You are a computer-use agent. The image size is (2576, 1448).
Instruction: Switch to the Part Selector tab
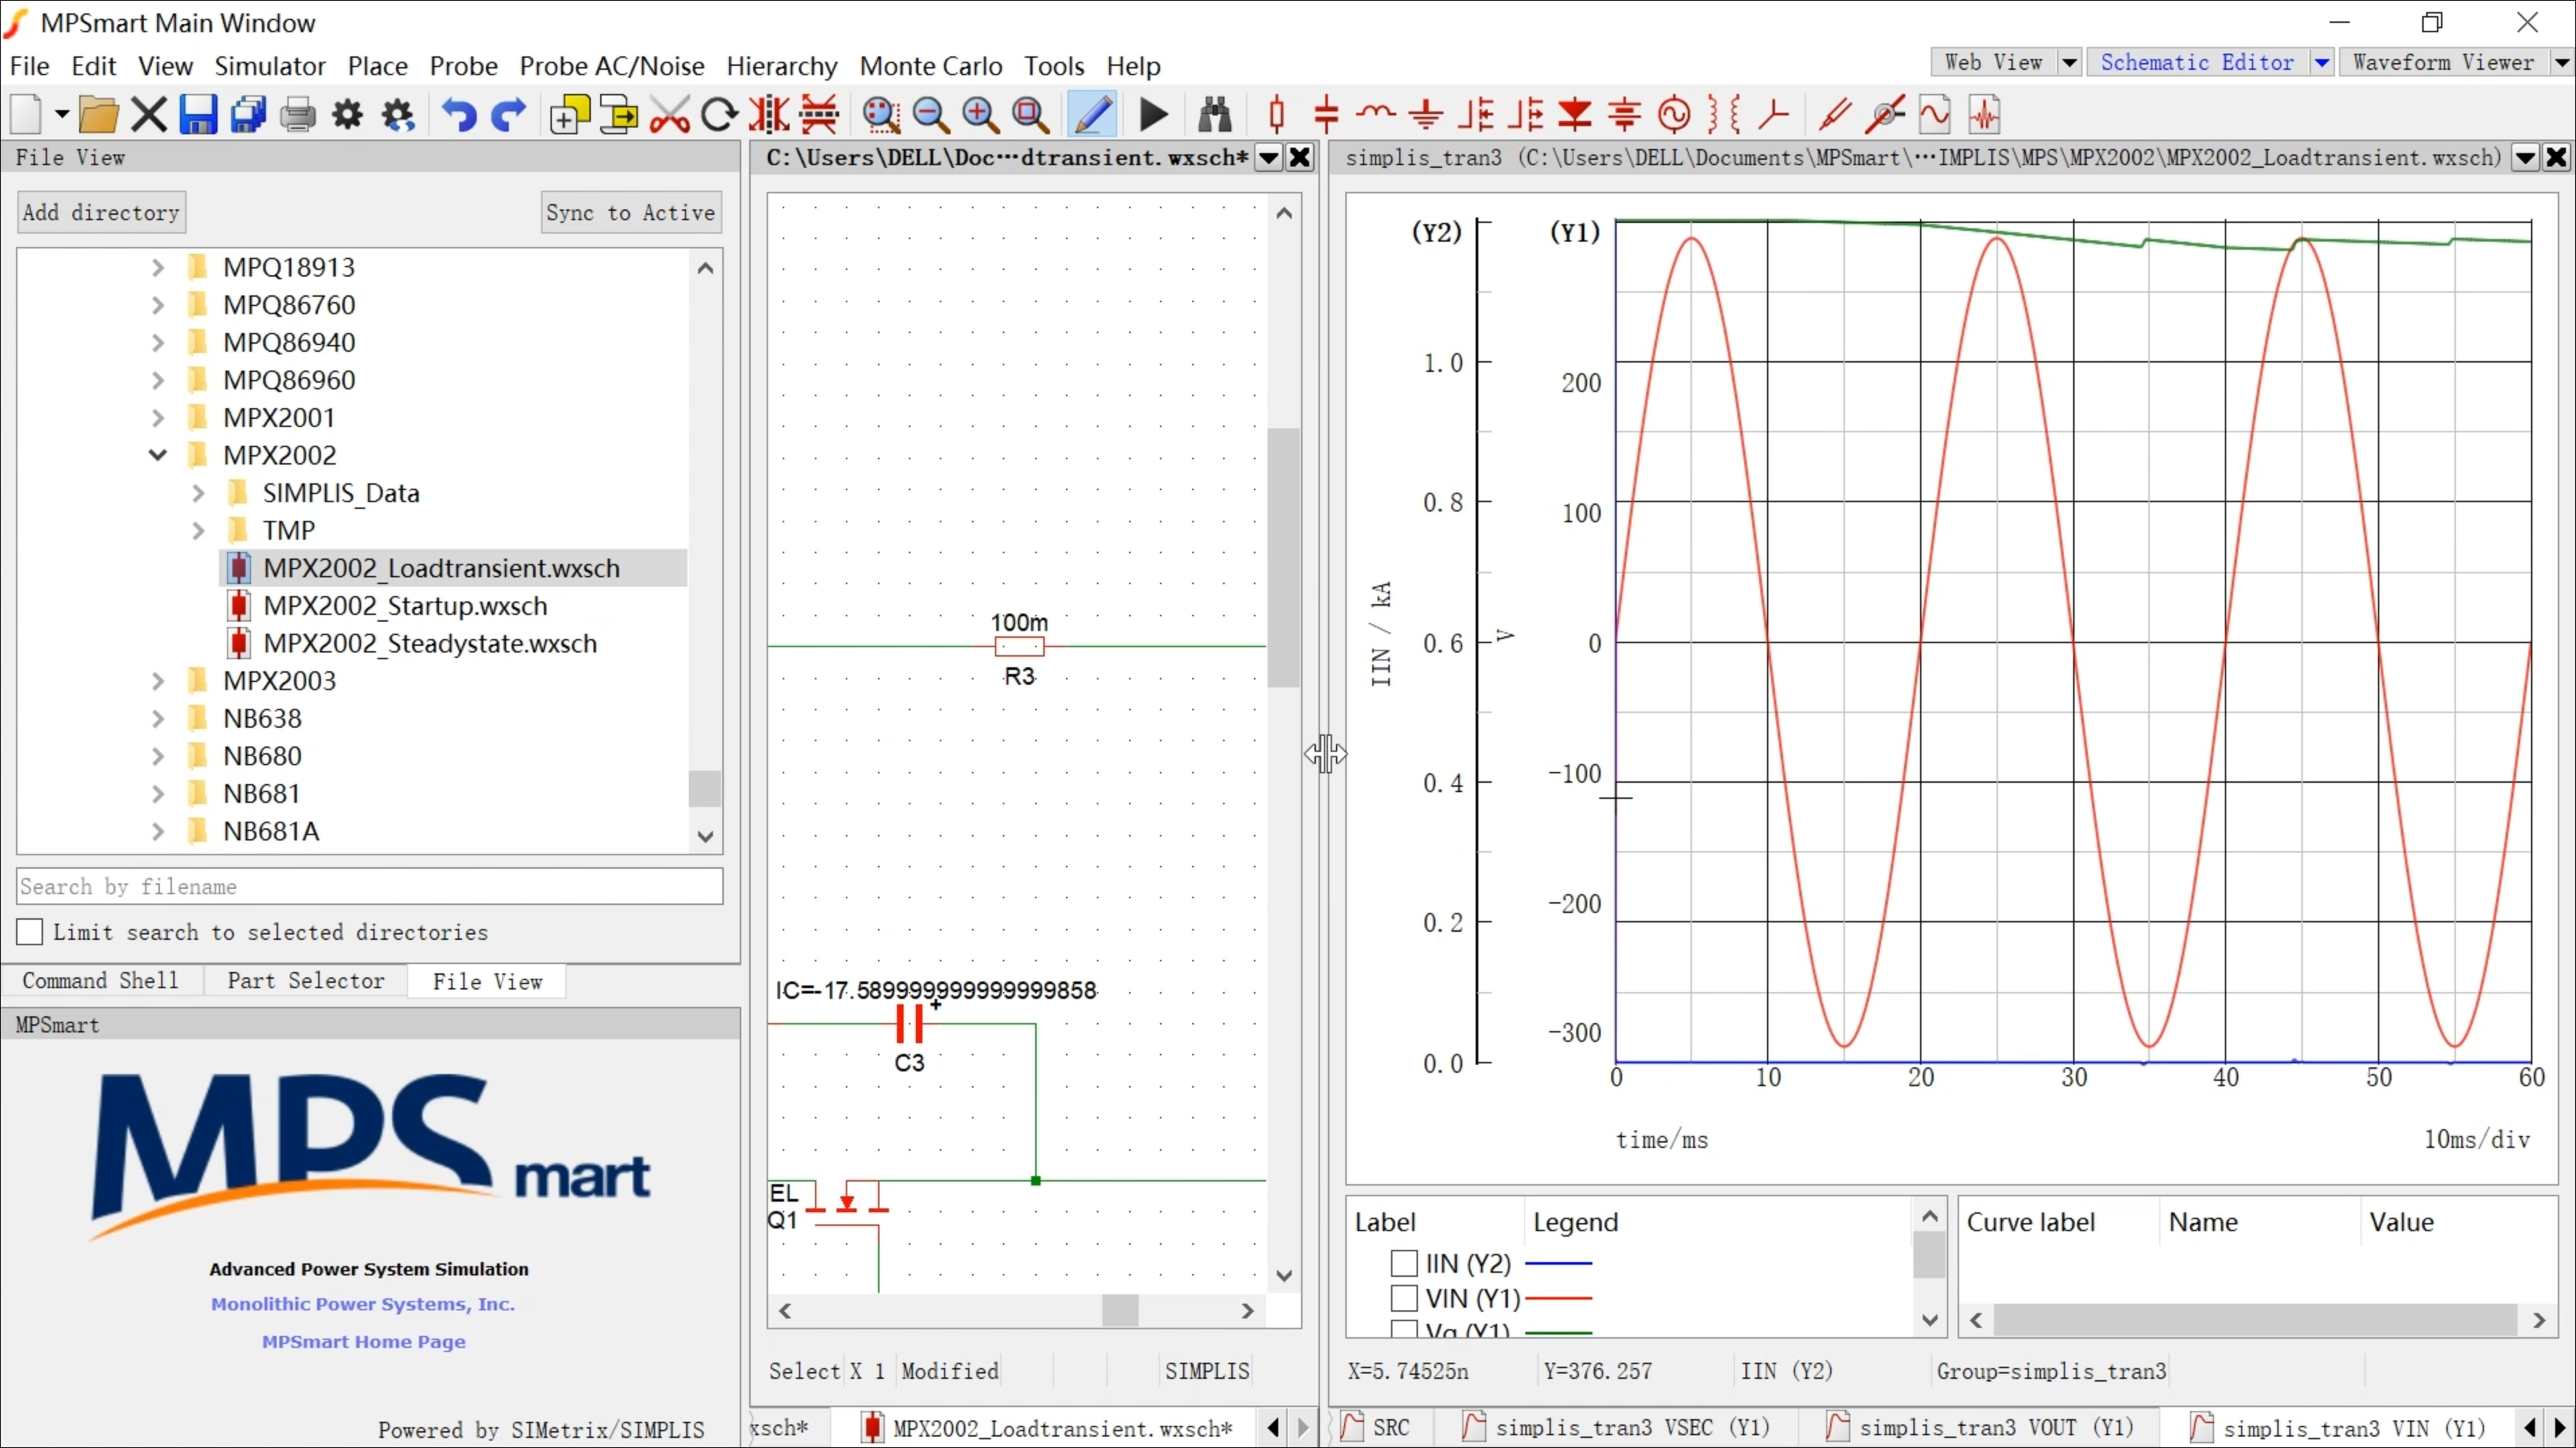[x=305, y=981]
